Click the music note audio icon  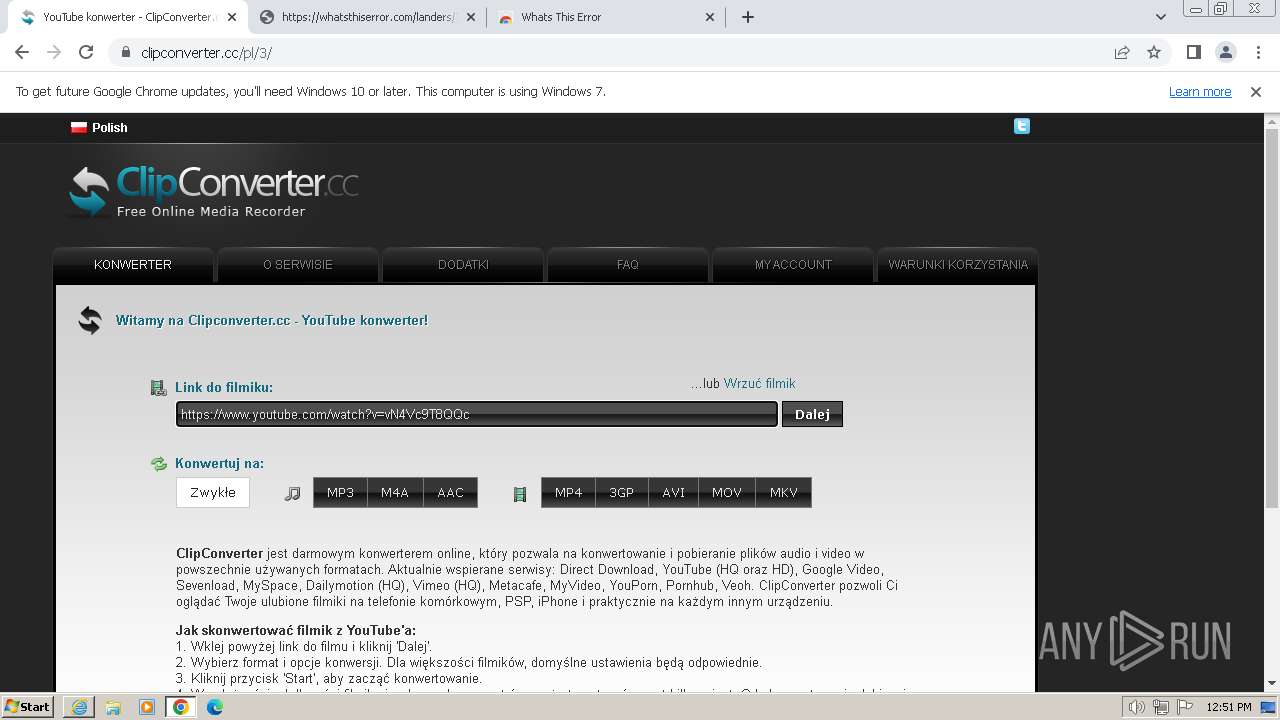(x=292, y=494)
